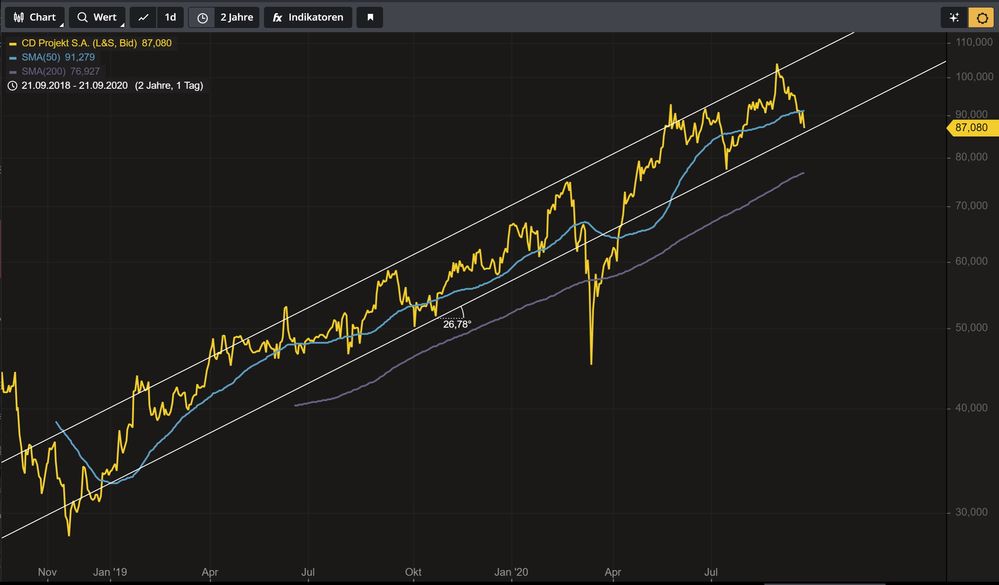Click the 87,080 current price tag
Screen dimensions: 999x585
971,128
